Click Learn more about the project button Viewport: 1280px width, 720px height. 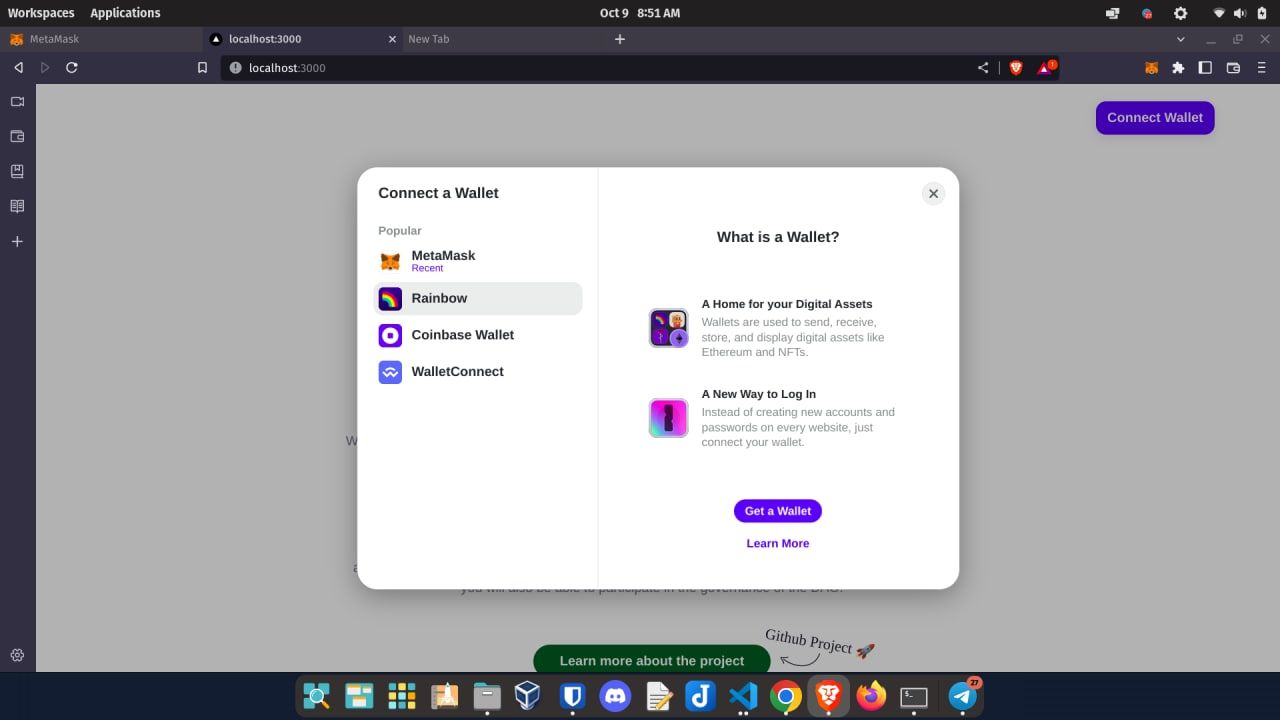(652, 660)
